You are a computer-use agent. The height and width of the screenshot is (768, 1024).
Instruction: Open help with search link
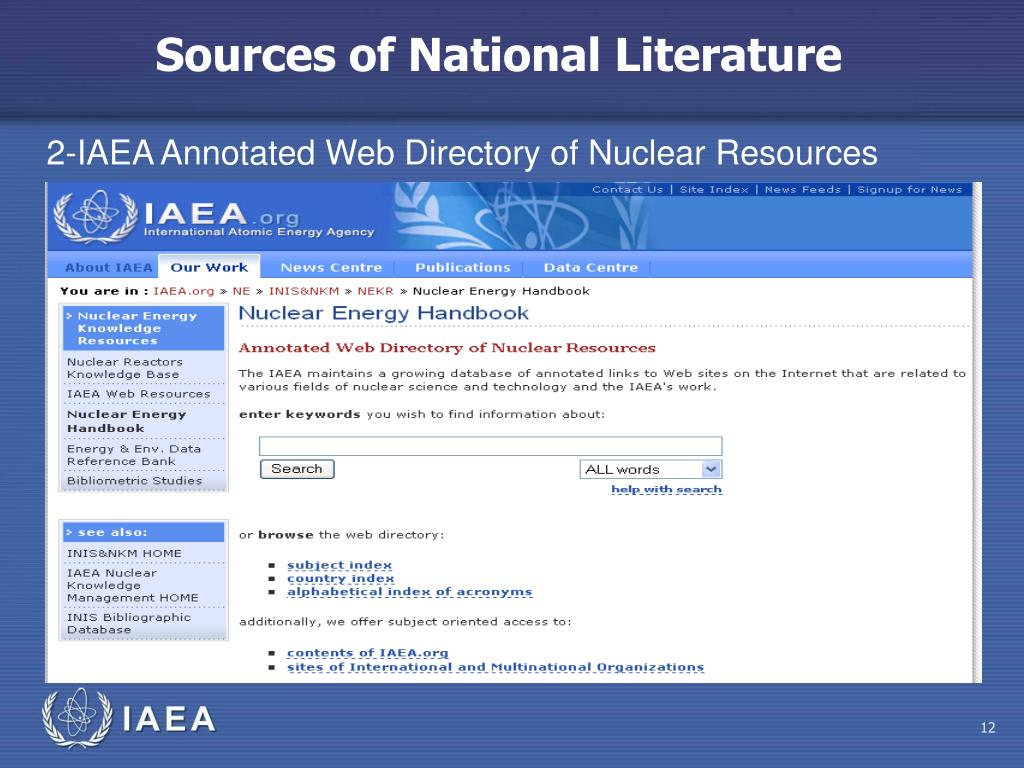click(x=666, y=489)
